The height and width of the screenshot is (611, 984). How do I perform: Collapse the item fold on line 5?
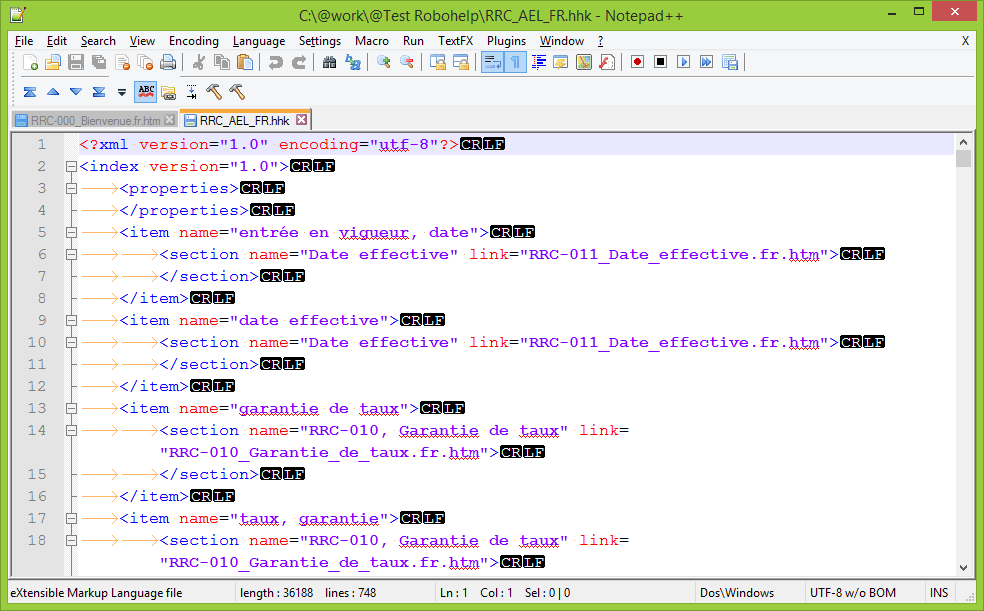[71, 233]
